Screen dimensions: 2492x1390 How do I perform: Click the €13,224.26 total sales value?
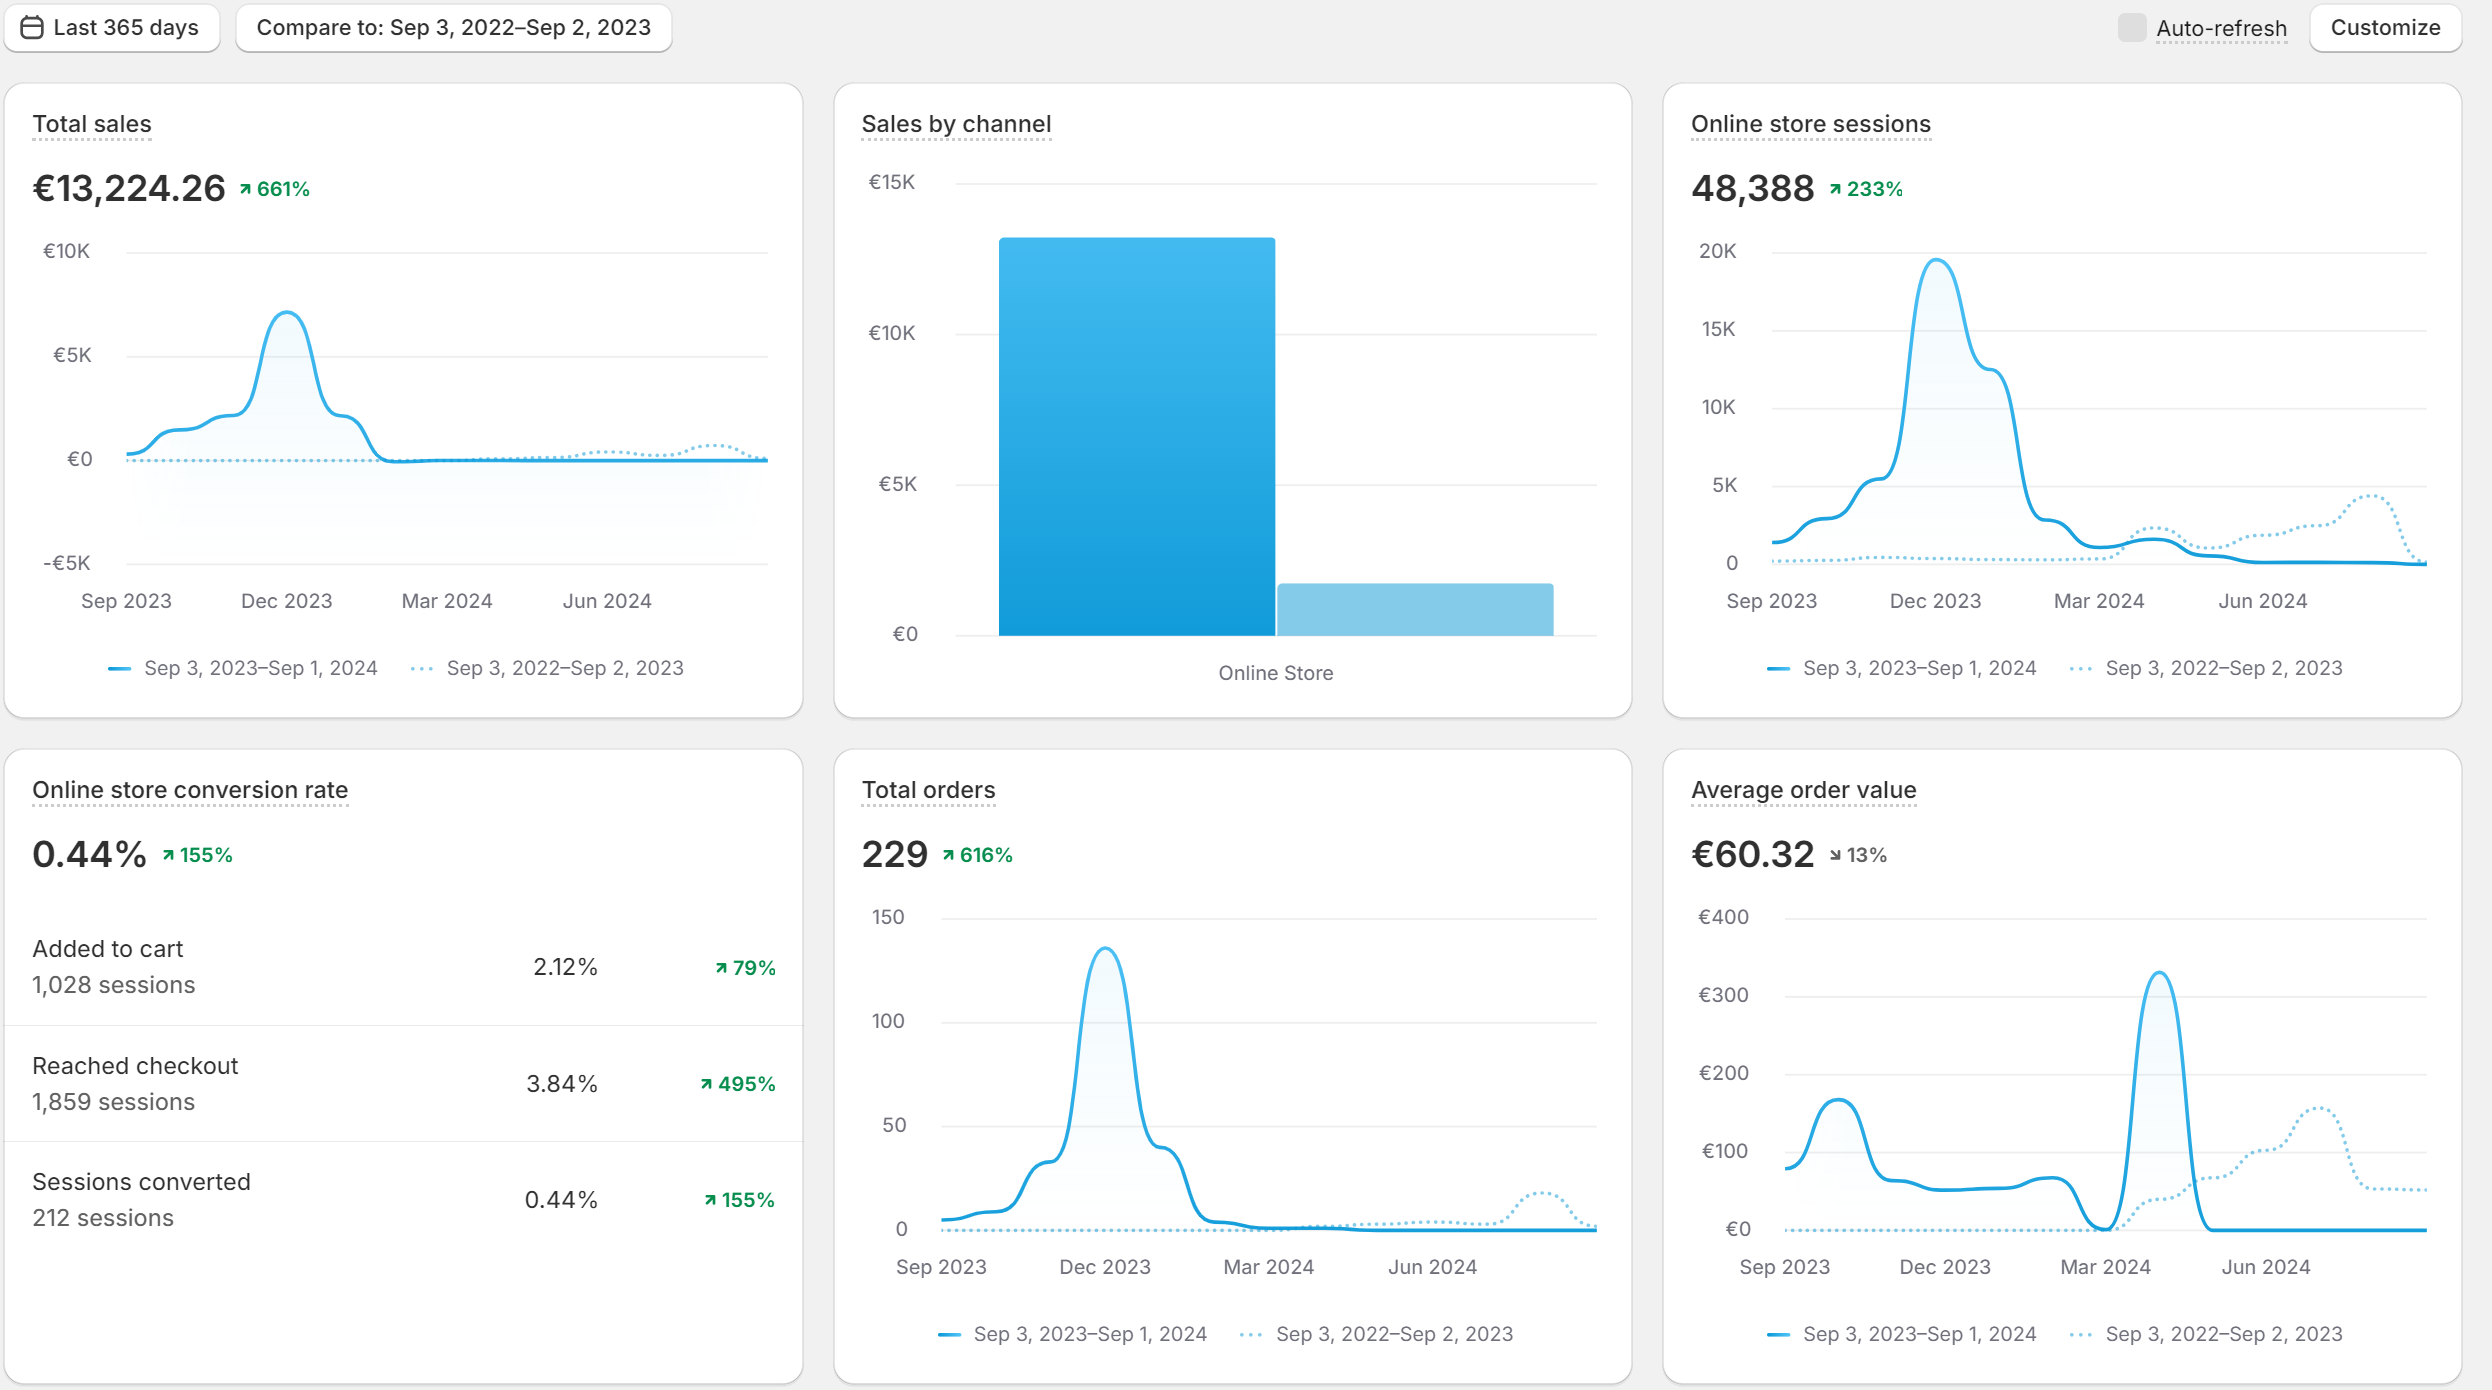(129, 188)
